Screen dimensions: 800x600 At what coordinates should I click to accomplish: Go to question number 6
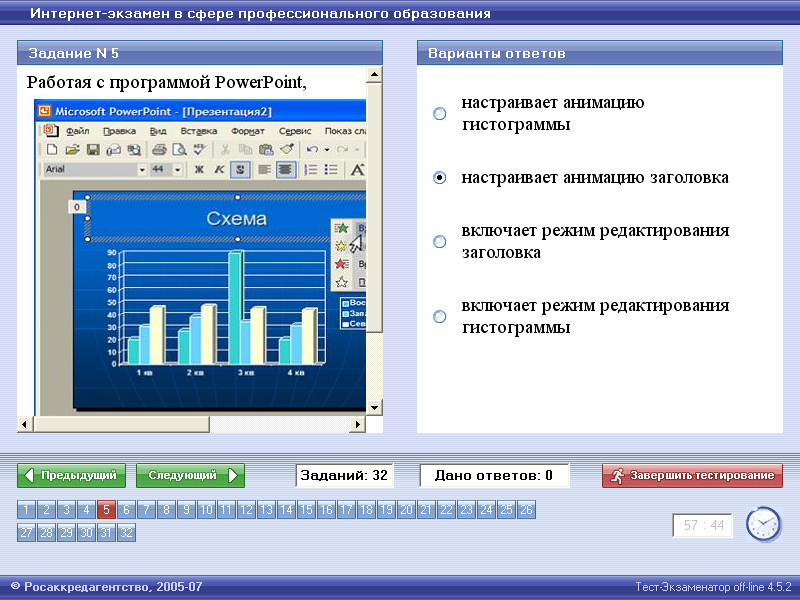click(x=126, y=509)
